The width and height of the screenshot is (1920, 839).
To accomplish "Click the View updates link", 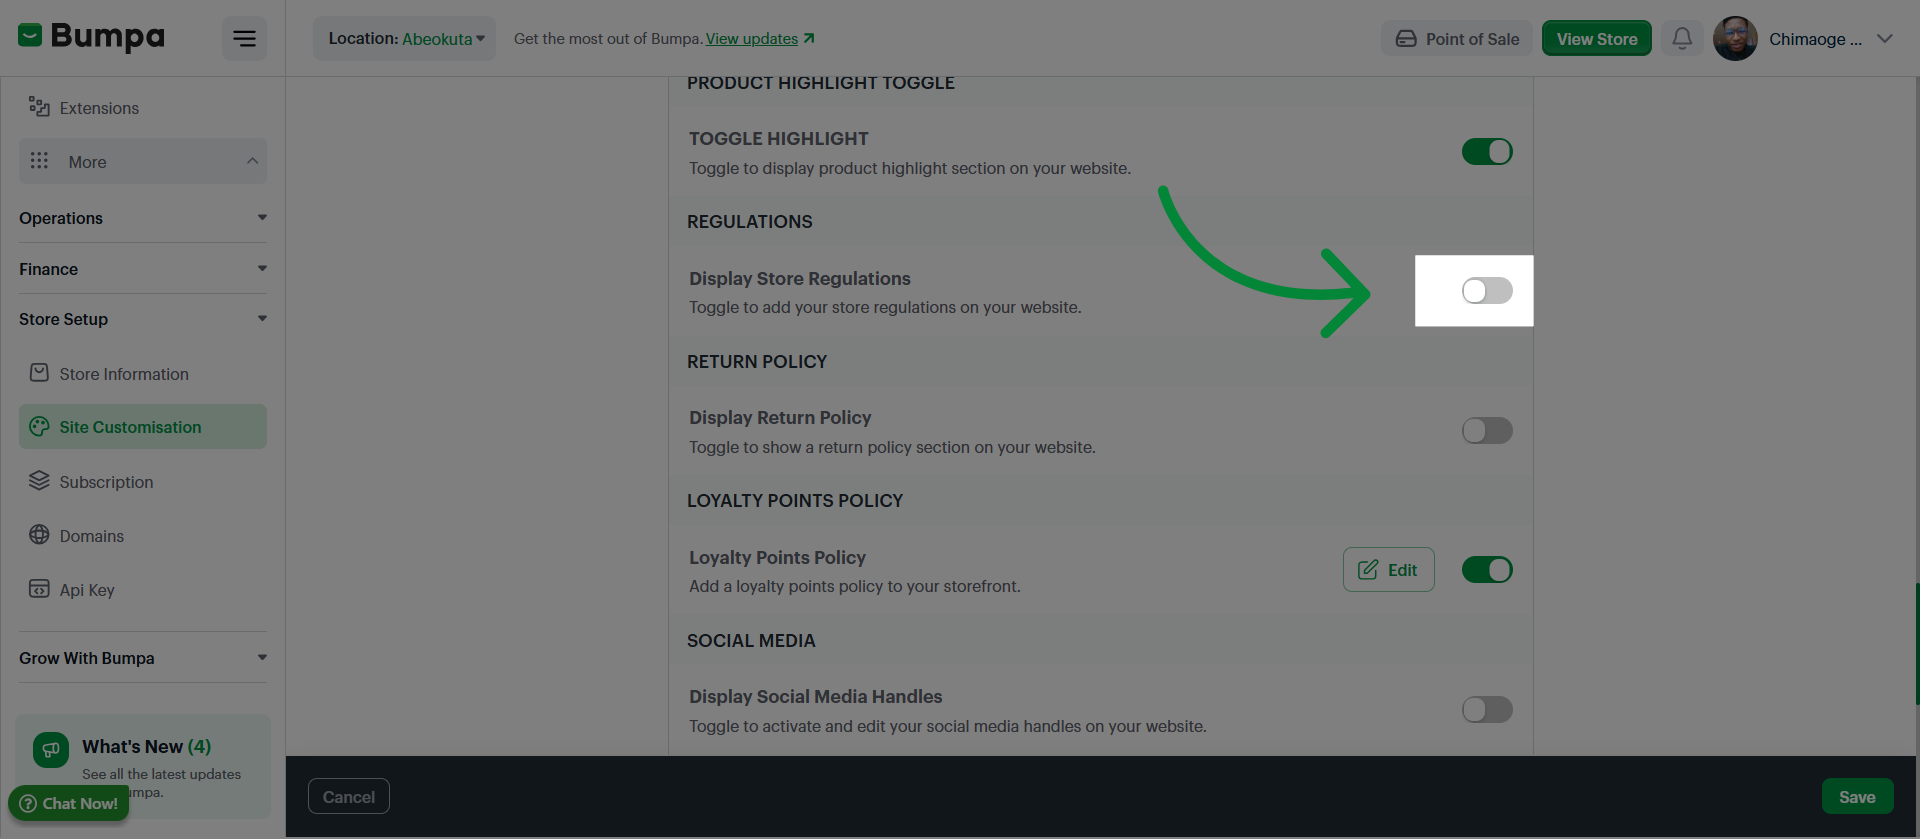I will [x=752, y=39].
